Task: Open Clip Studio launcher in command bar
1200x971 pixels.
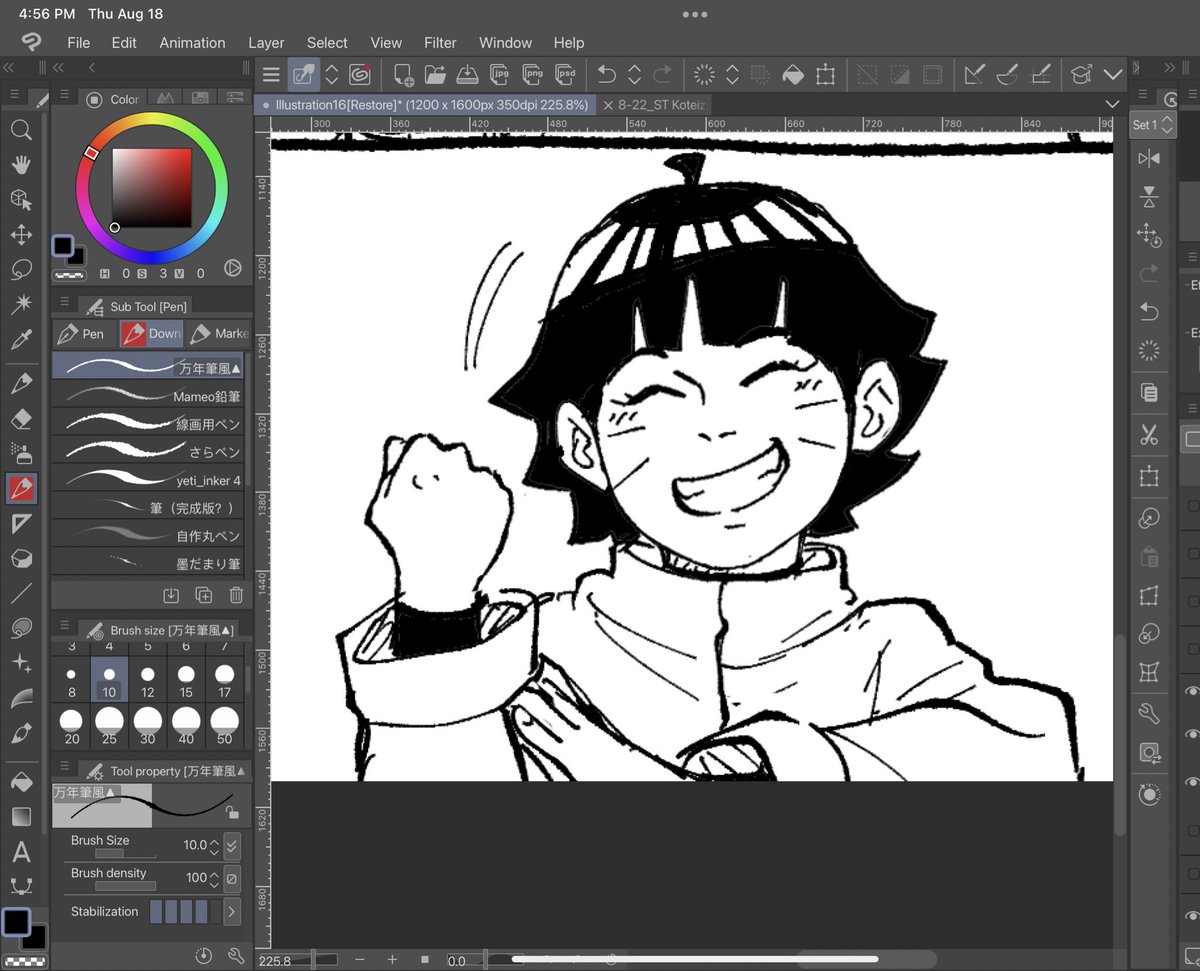Action: pos(360,75)
